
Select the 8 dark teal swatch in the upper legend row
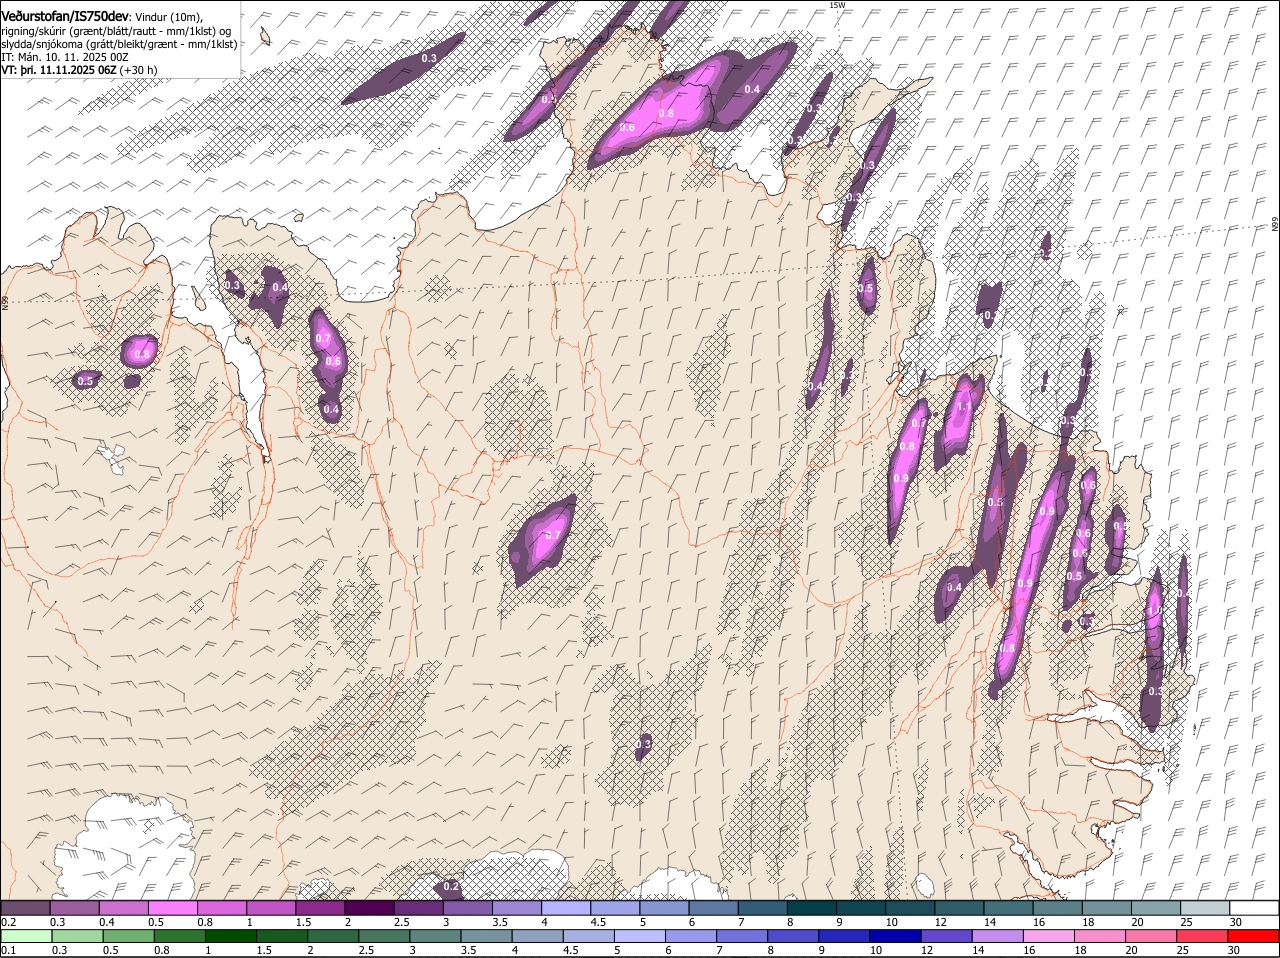click(x=810, y=907)
